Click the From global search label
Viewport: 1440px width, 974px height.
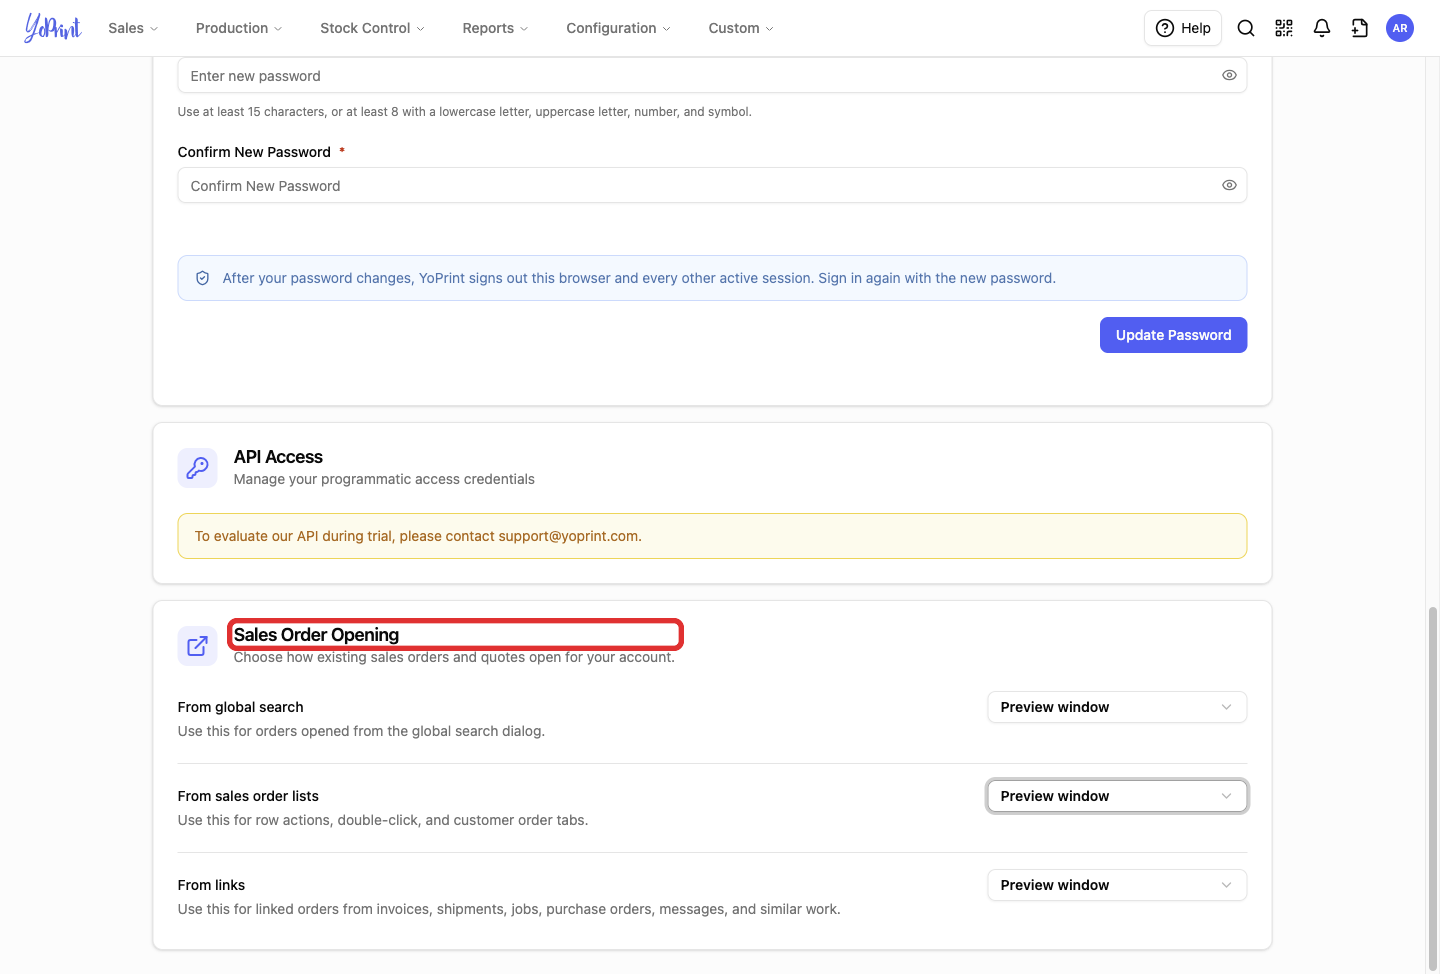(x=240, y=707)
